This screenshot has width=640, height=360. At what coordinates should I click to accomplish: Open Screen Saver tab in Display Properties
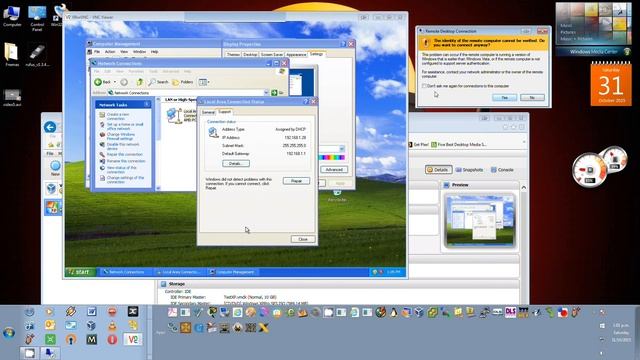pyautogui.click(x=271, y=54)
